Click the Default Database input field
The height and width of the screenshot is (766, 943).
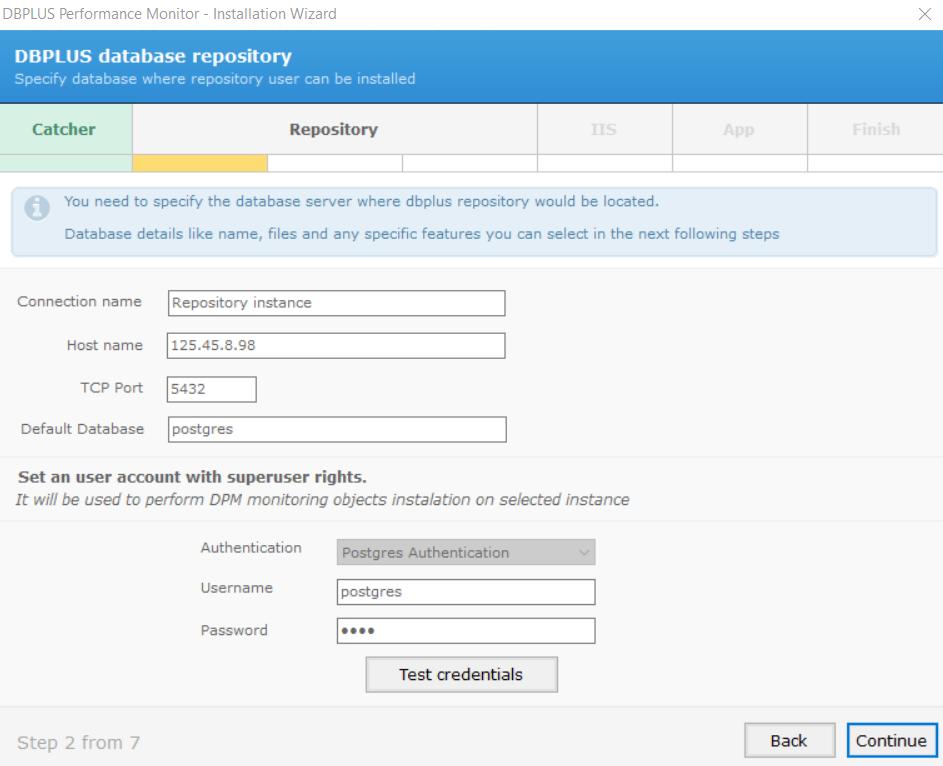tap(337, 429)
